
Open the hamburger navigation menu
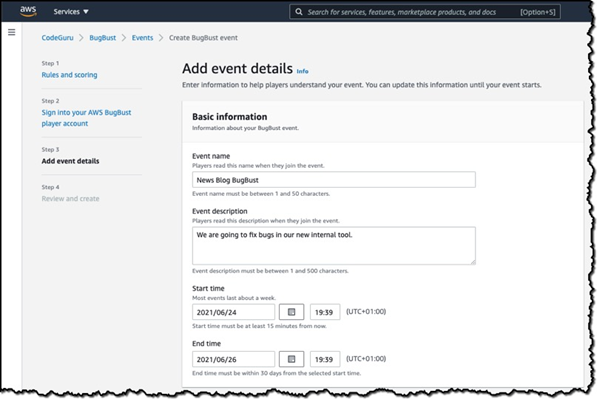click(x=12, y=32)
